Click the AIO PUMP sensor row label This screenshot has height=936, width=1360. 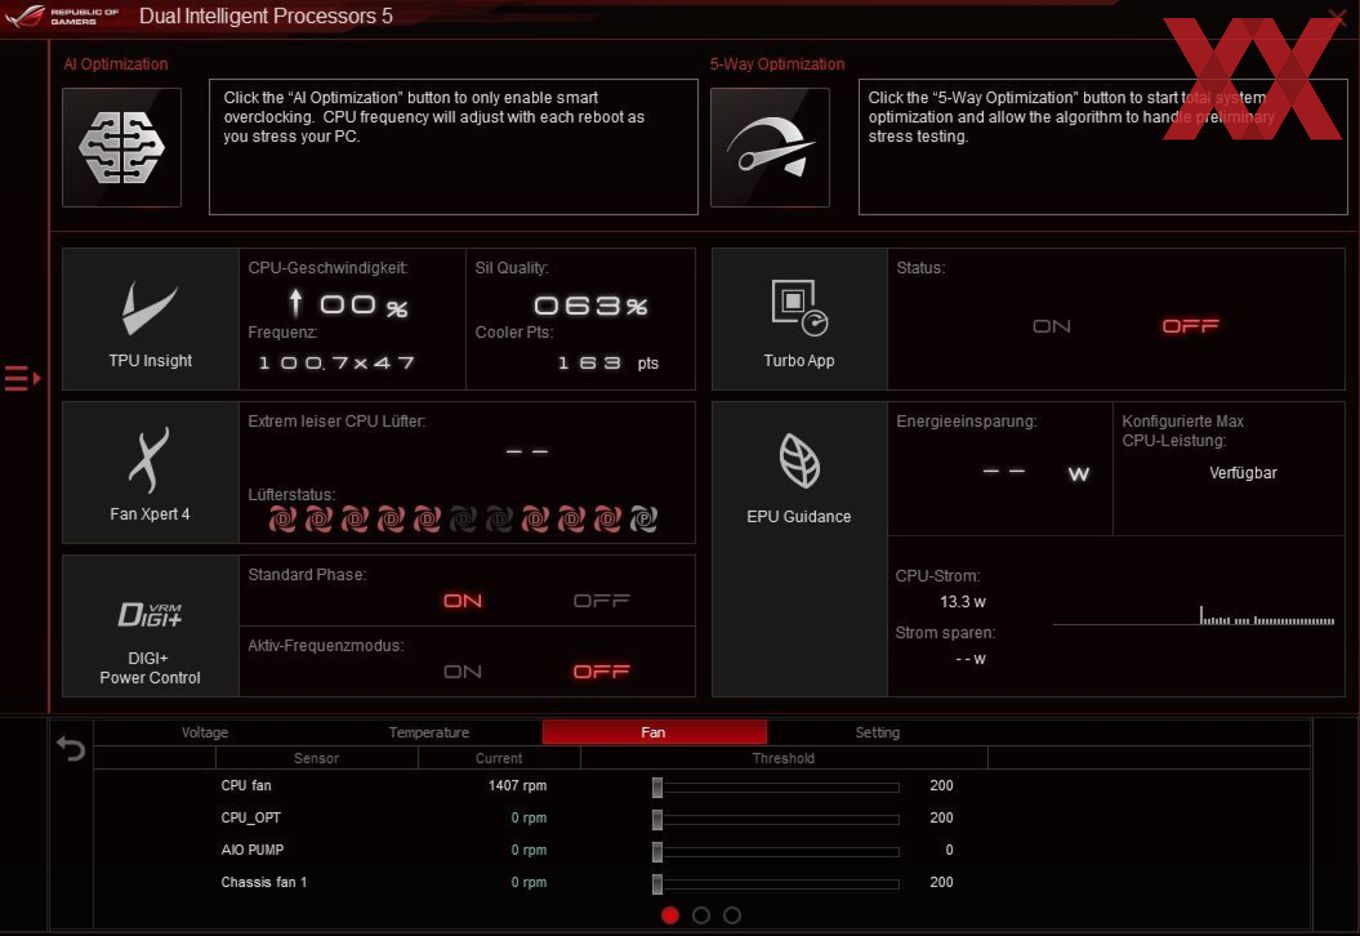point(252,849)
